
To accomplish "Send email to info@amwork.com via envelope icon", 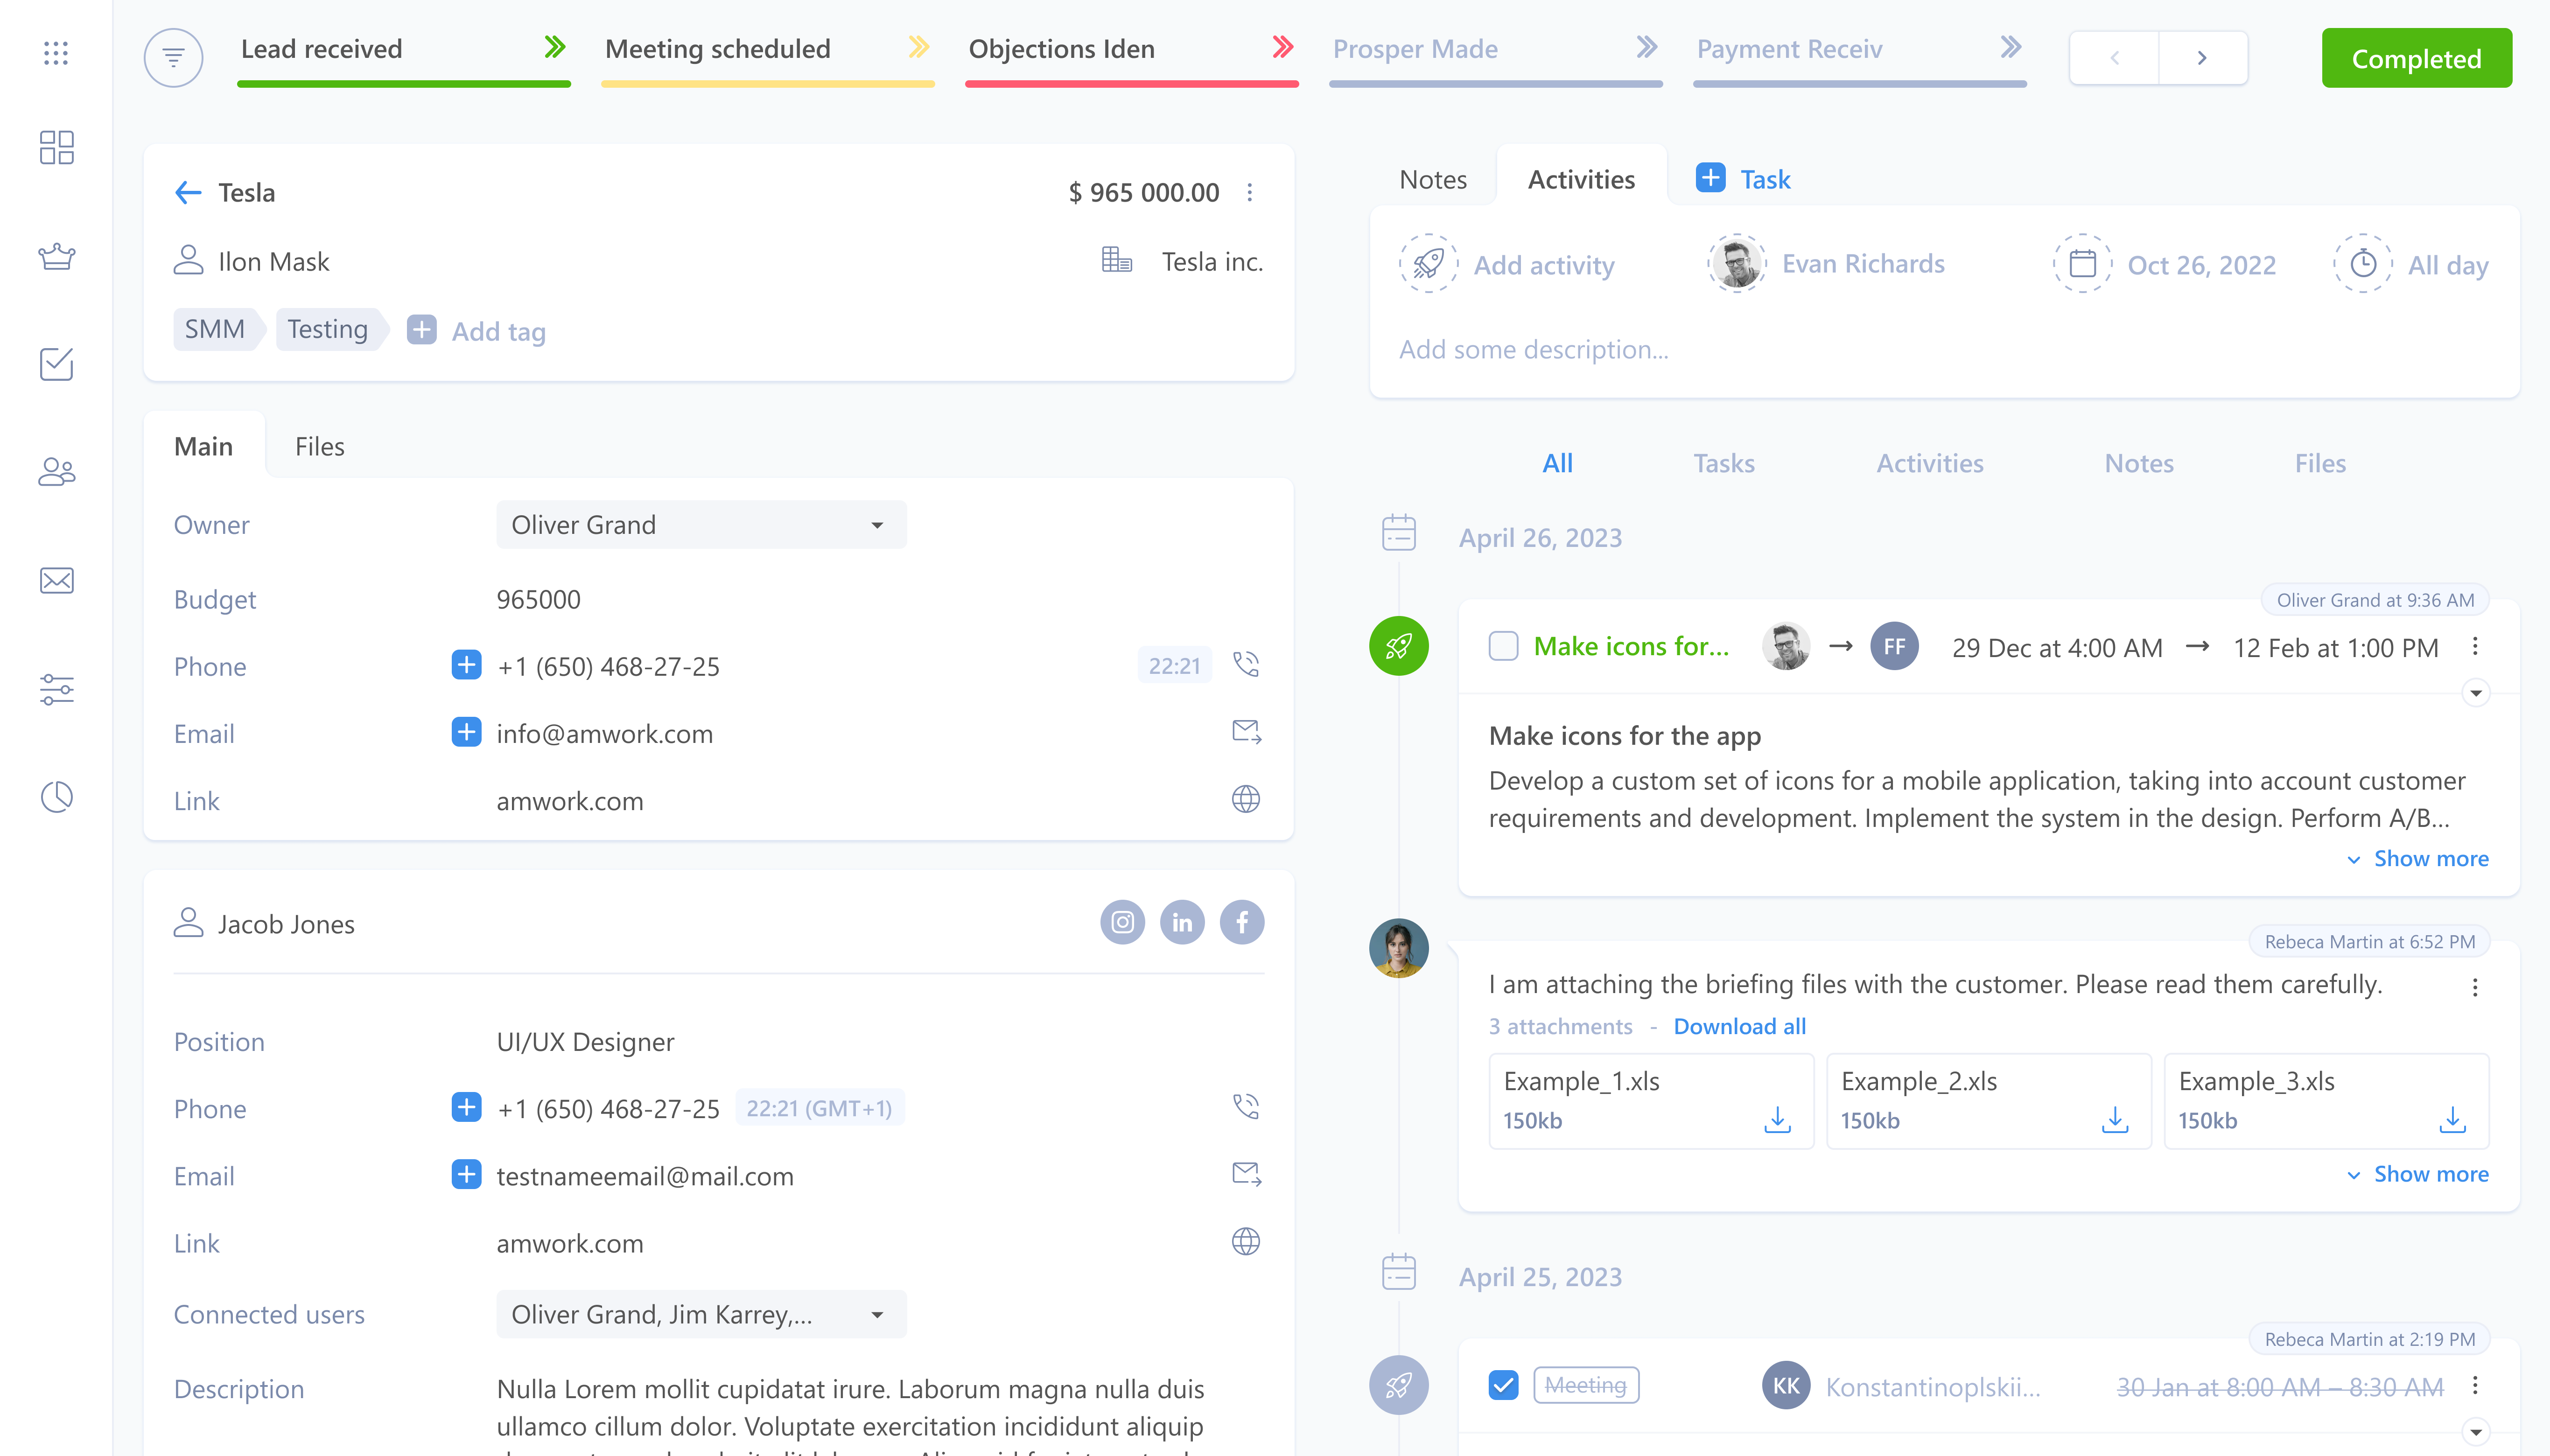I will (x=1246, y=732).
